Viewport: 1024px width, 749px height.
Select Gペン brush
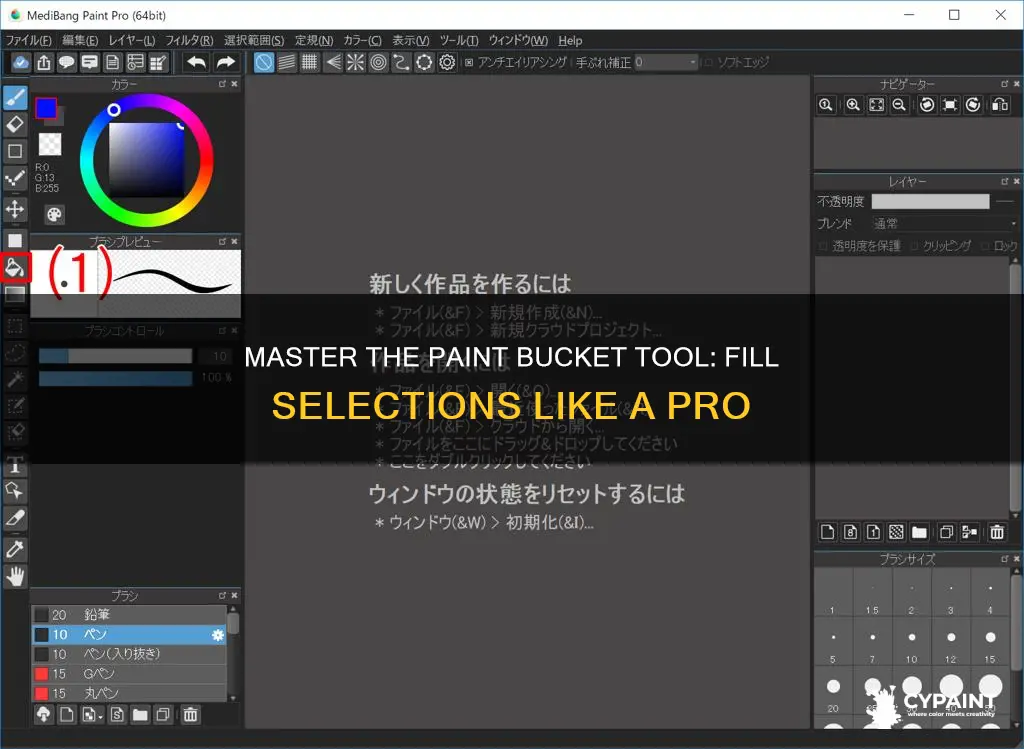click(x=129, y=674)
